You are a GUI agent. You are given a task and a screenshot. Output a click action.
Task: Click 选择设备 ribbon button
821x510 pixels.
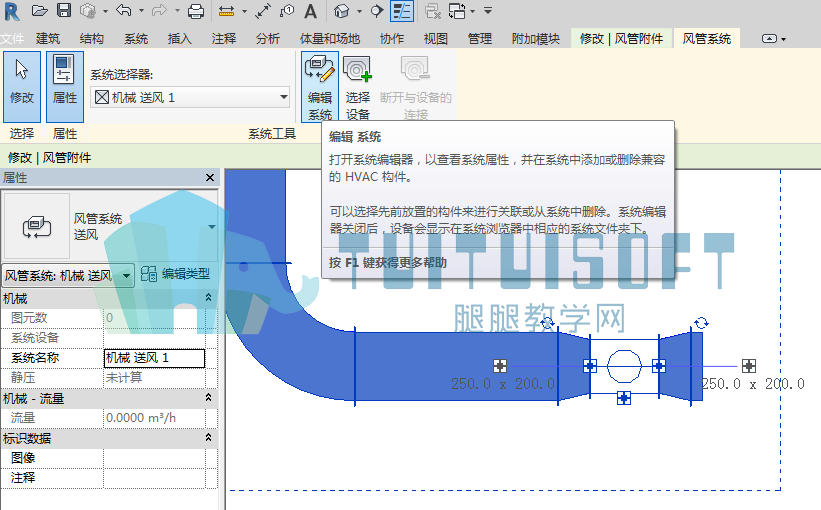tap(358, 87)
